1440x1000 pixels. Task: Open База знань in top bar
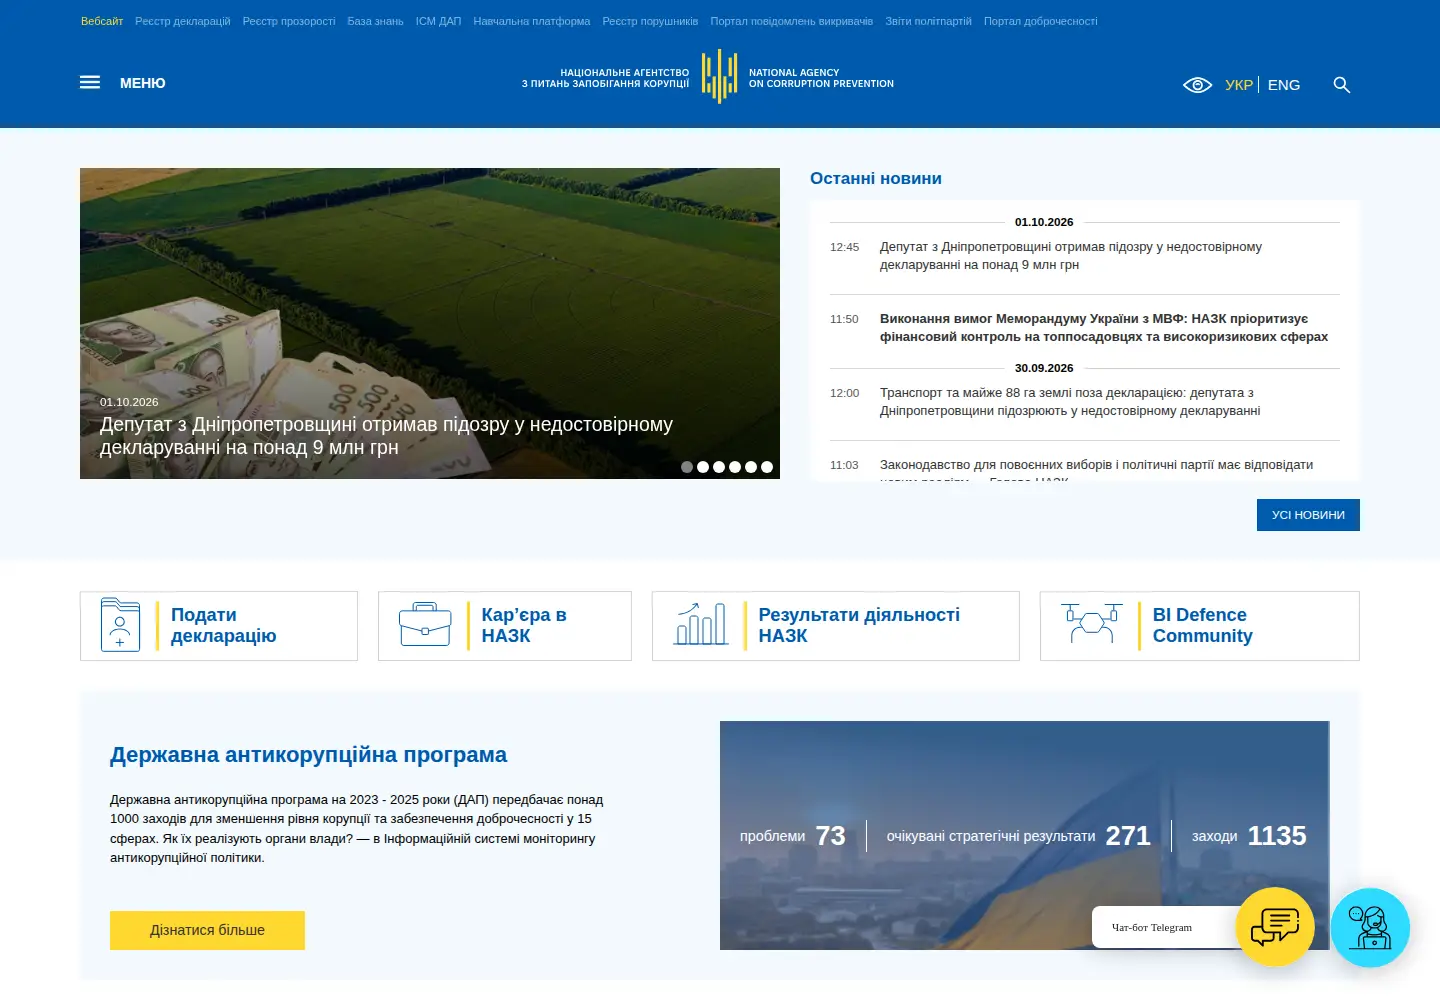376,21
